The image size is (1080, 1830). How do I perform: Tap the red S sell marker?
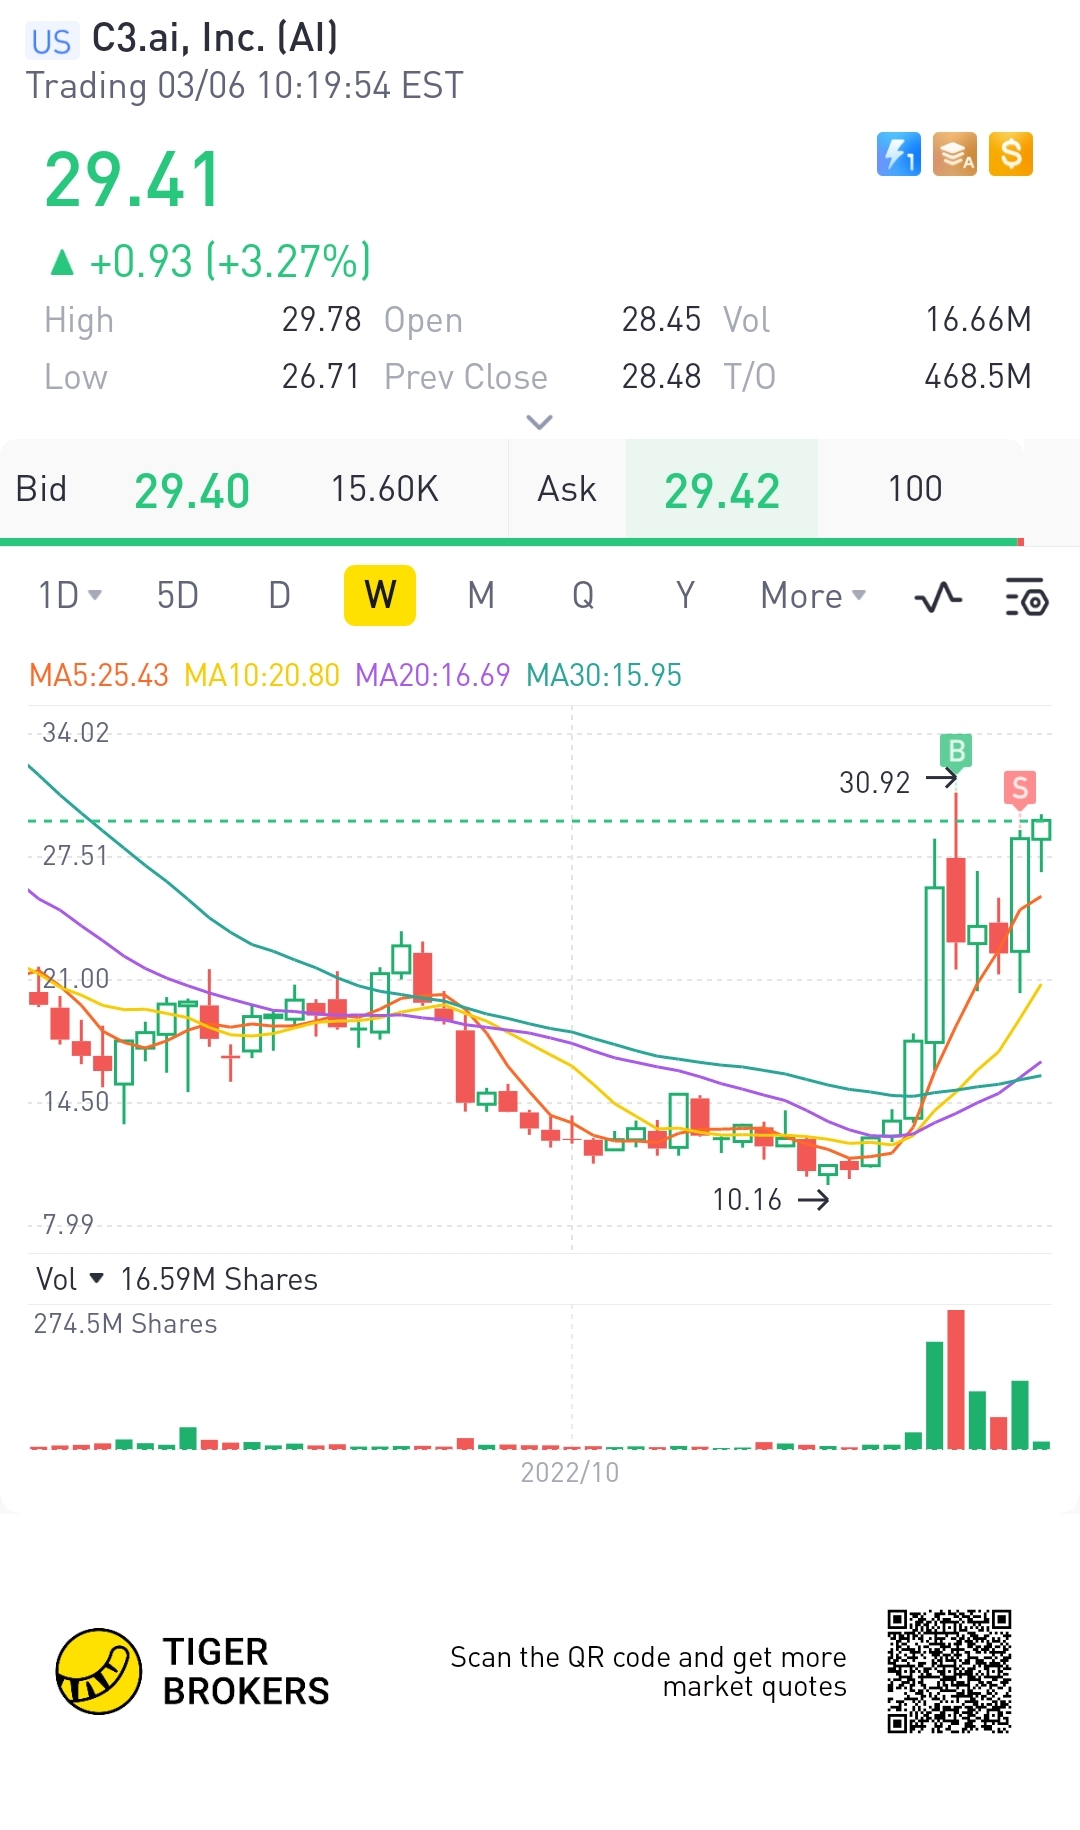tap(1020, 789)
